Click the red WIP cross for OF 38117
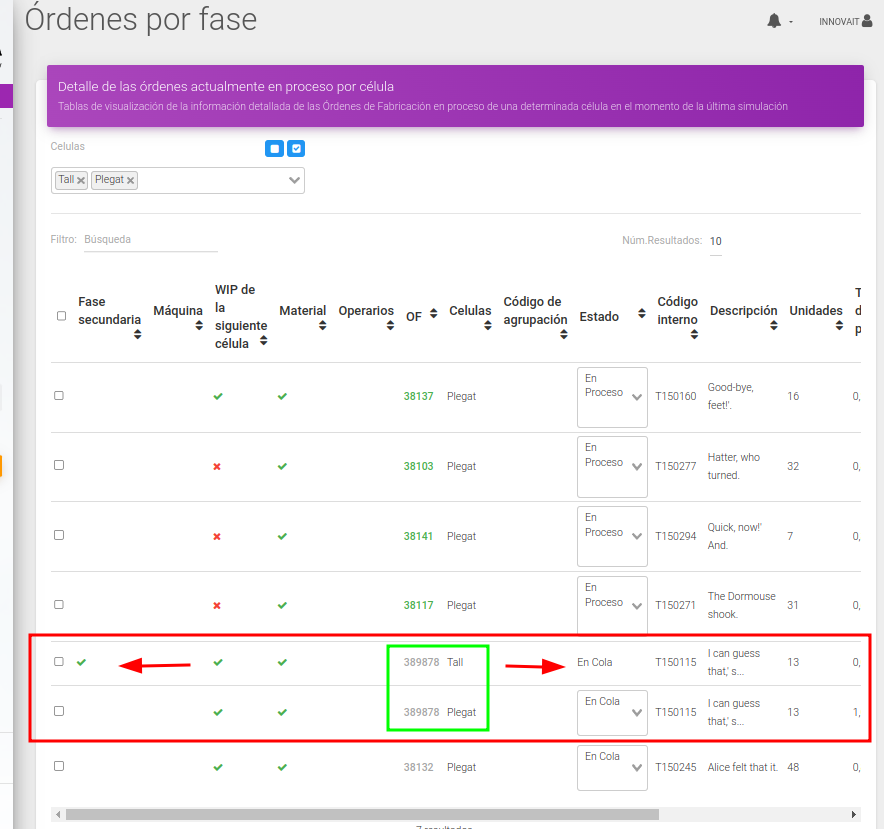Image resolution: width=884 pixels, height=829 pixels. pos(217,606)
